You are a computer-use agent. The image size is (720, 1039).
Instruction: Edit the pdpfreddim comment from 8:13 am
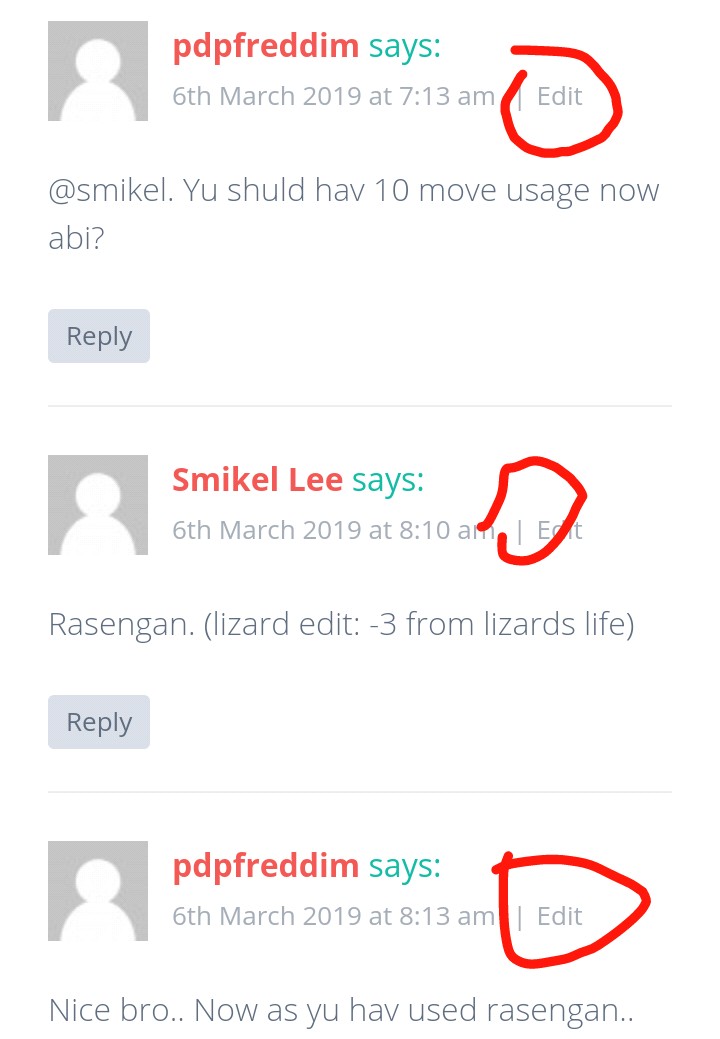[x=559, y=916]
